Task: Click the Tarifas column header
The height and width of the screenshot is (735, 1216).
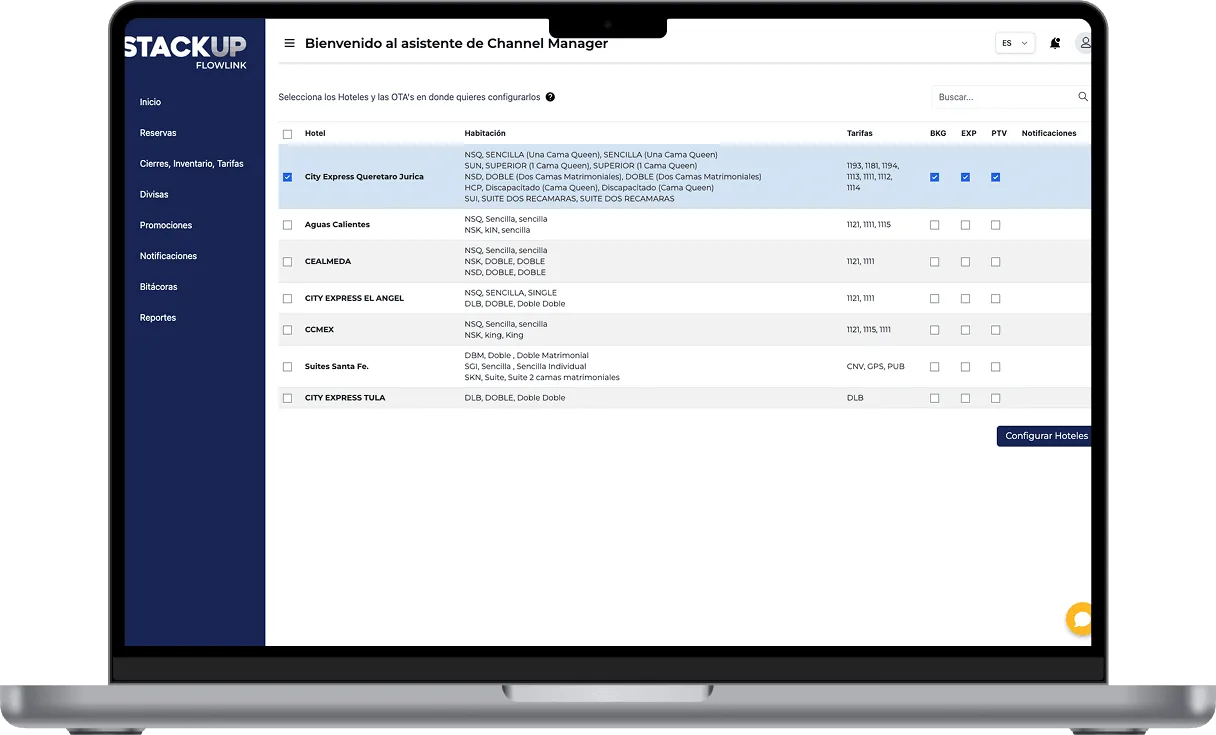Action: 860,134
